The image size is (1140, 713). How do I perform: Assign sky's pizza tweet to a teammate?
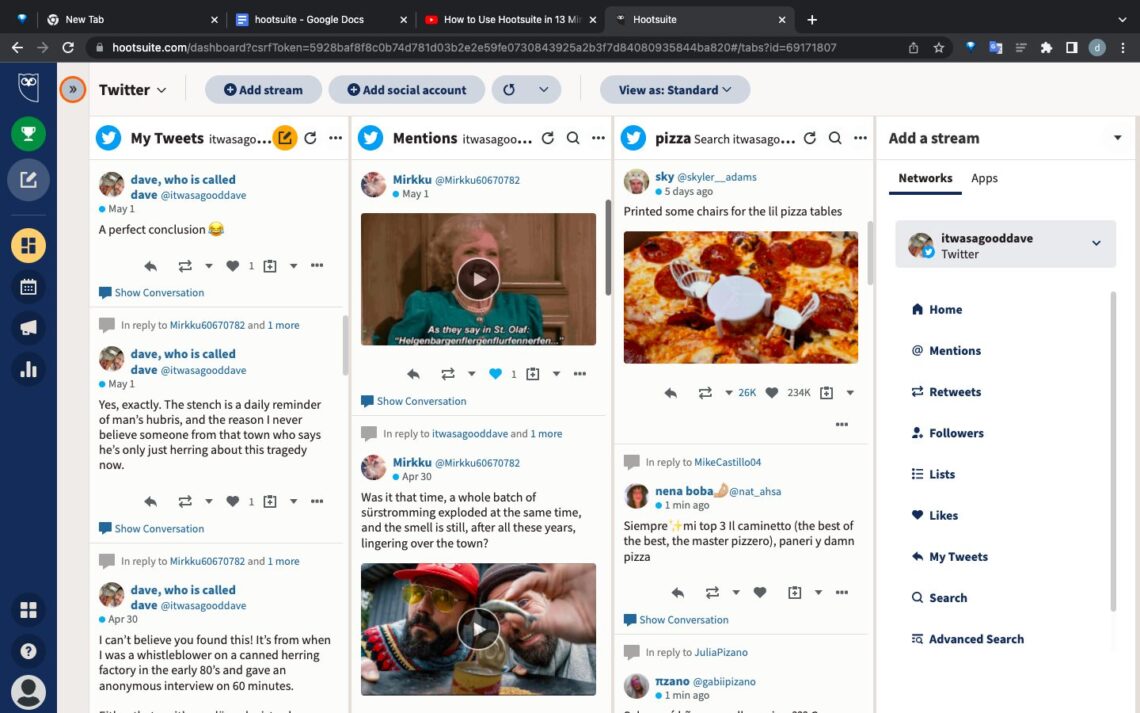[x=824, y=393]
